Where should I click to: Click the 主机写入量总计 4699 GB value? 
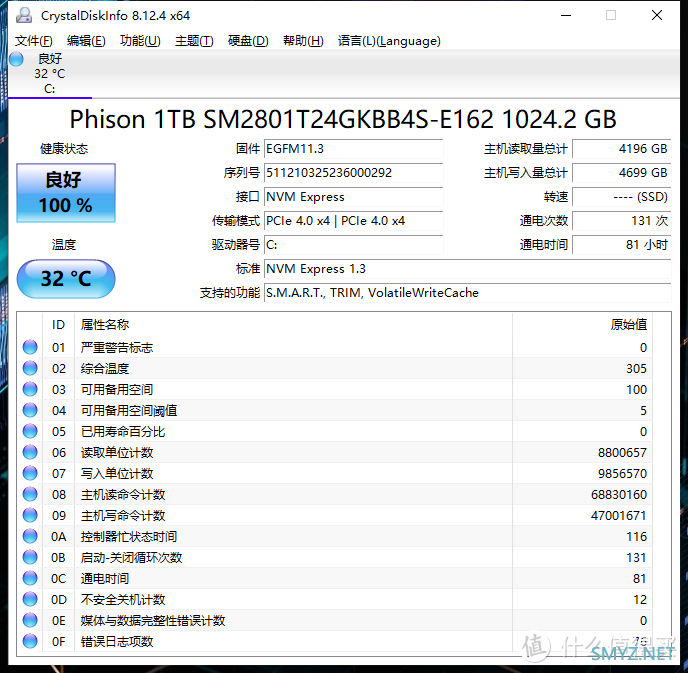(x=622, y=173)
